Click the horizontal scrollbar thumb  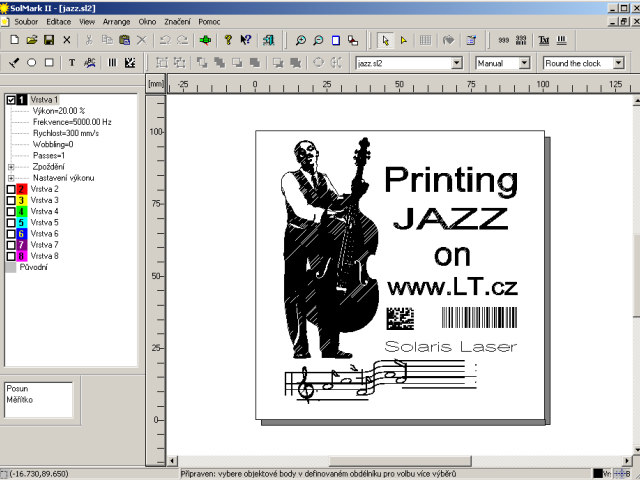400,461
